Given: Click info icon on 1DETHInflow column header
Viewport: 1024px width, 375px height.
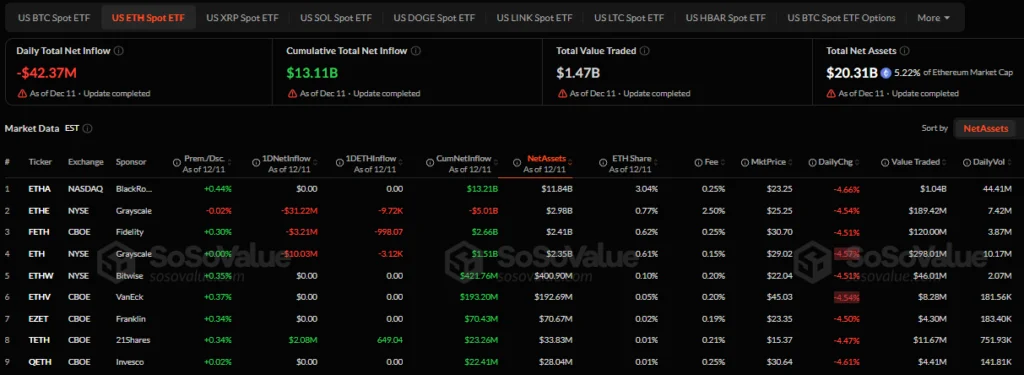Looking at the screenshot, I should pyautogui.click(x=340, y=162).
